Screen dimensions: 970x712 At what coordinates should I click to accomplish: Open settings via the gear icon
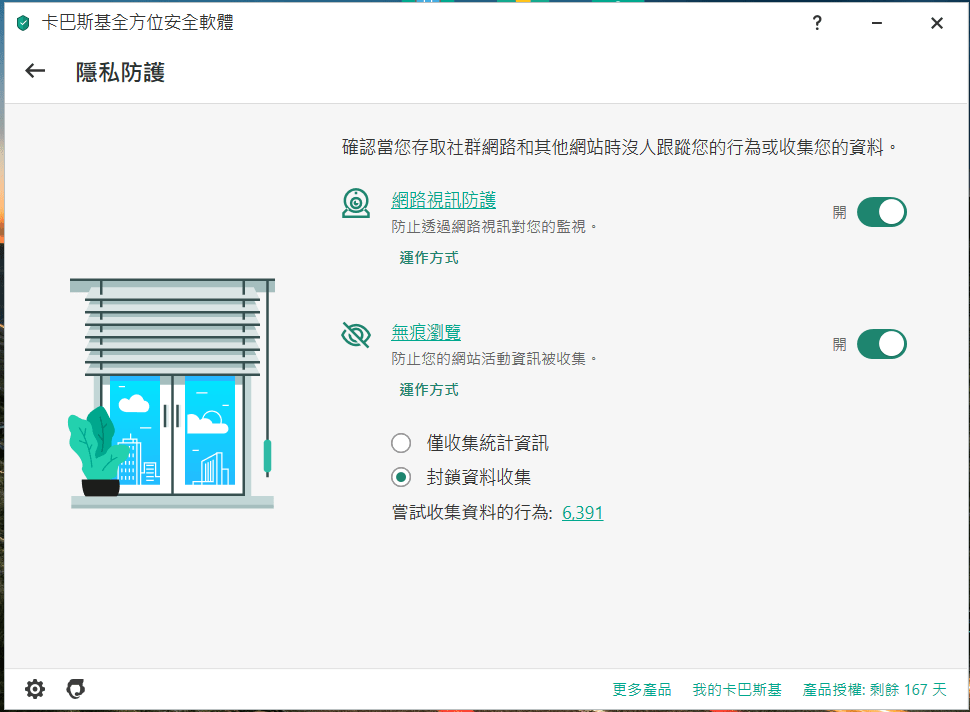(35, 689)
